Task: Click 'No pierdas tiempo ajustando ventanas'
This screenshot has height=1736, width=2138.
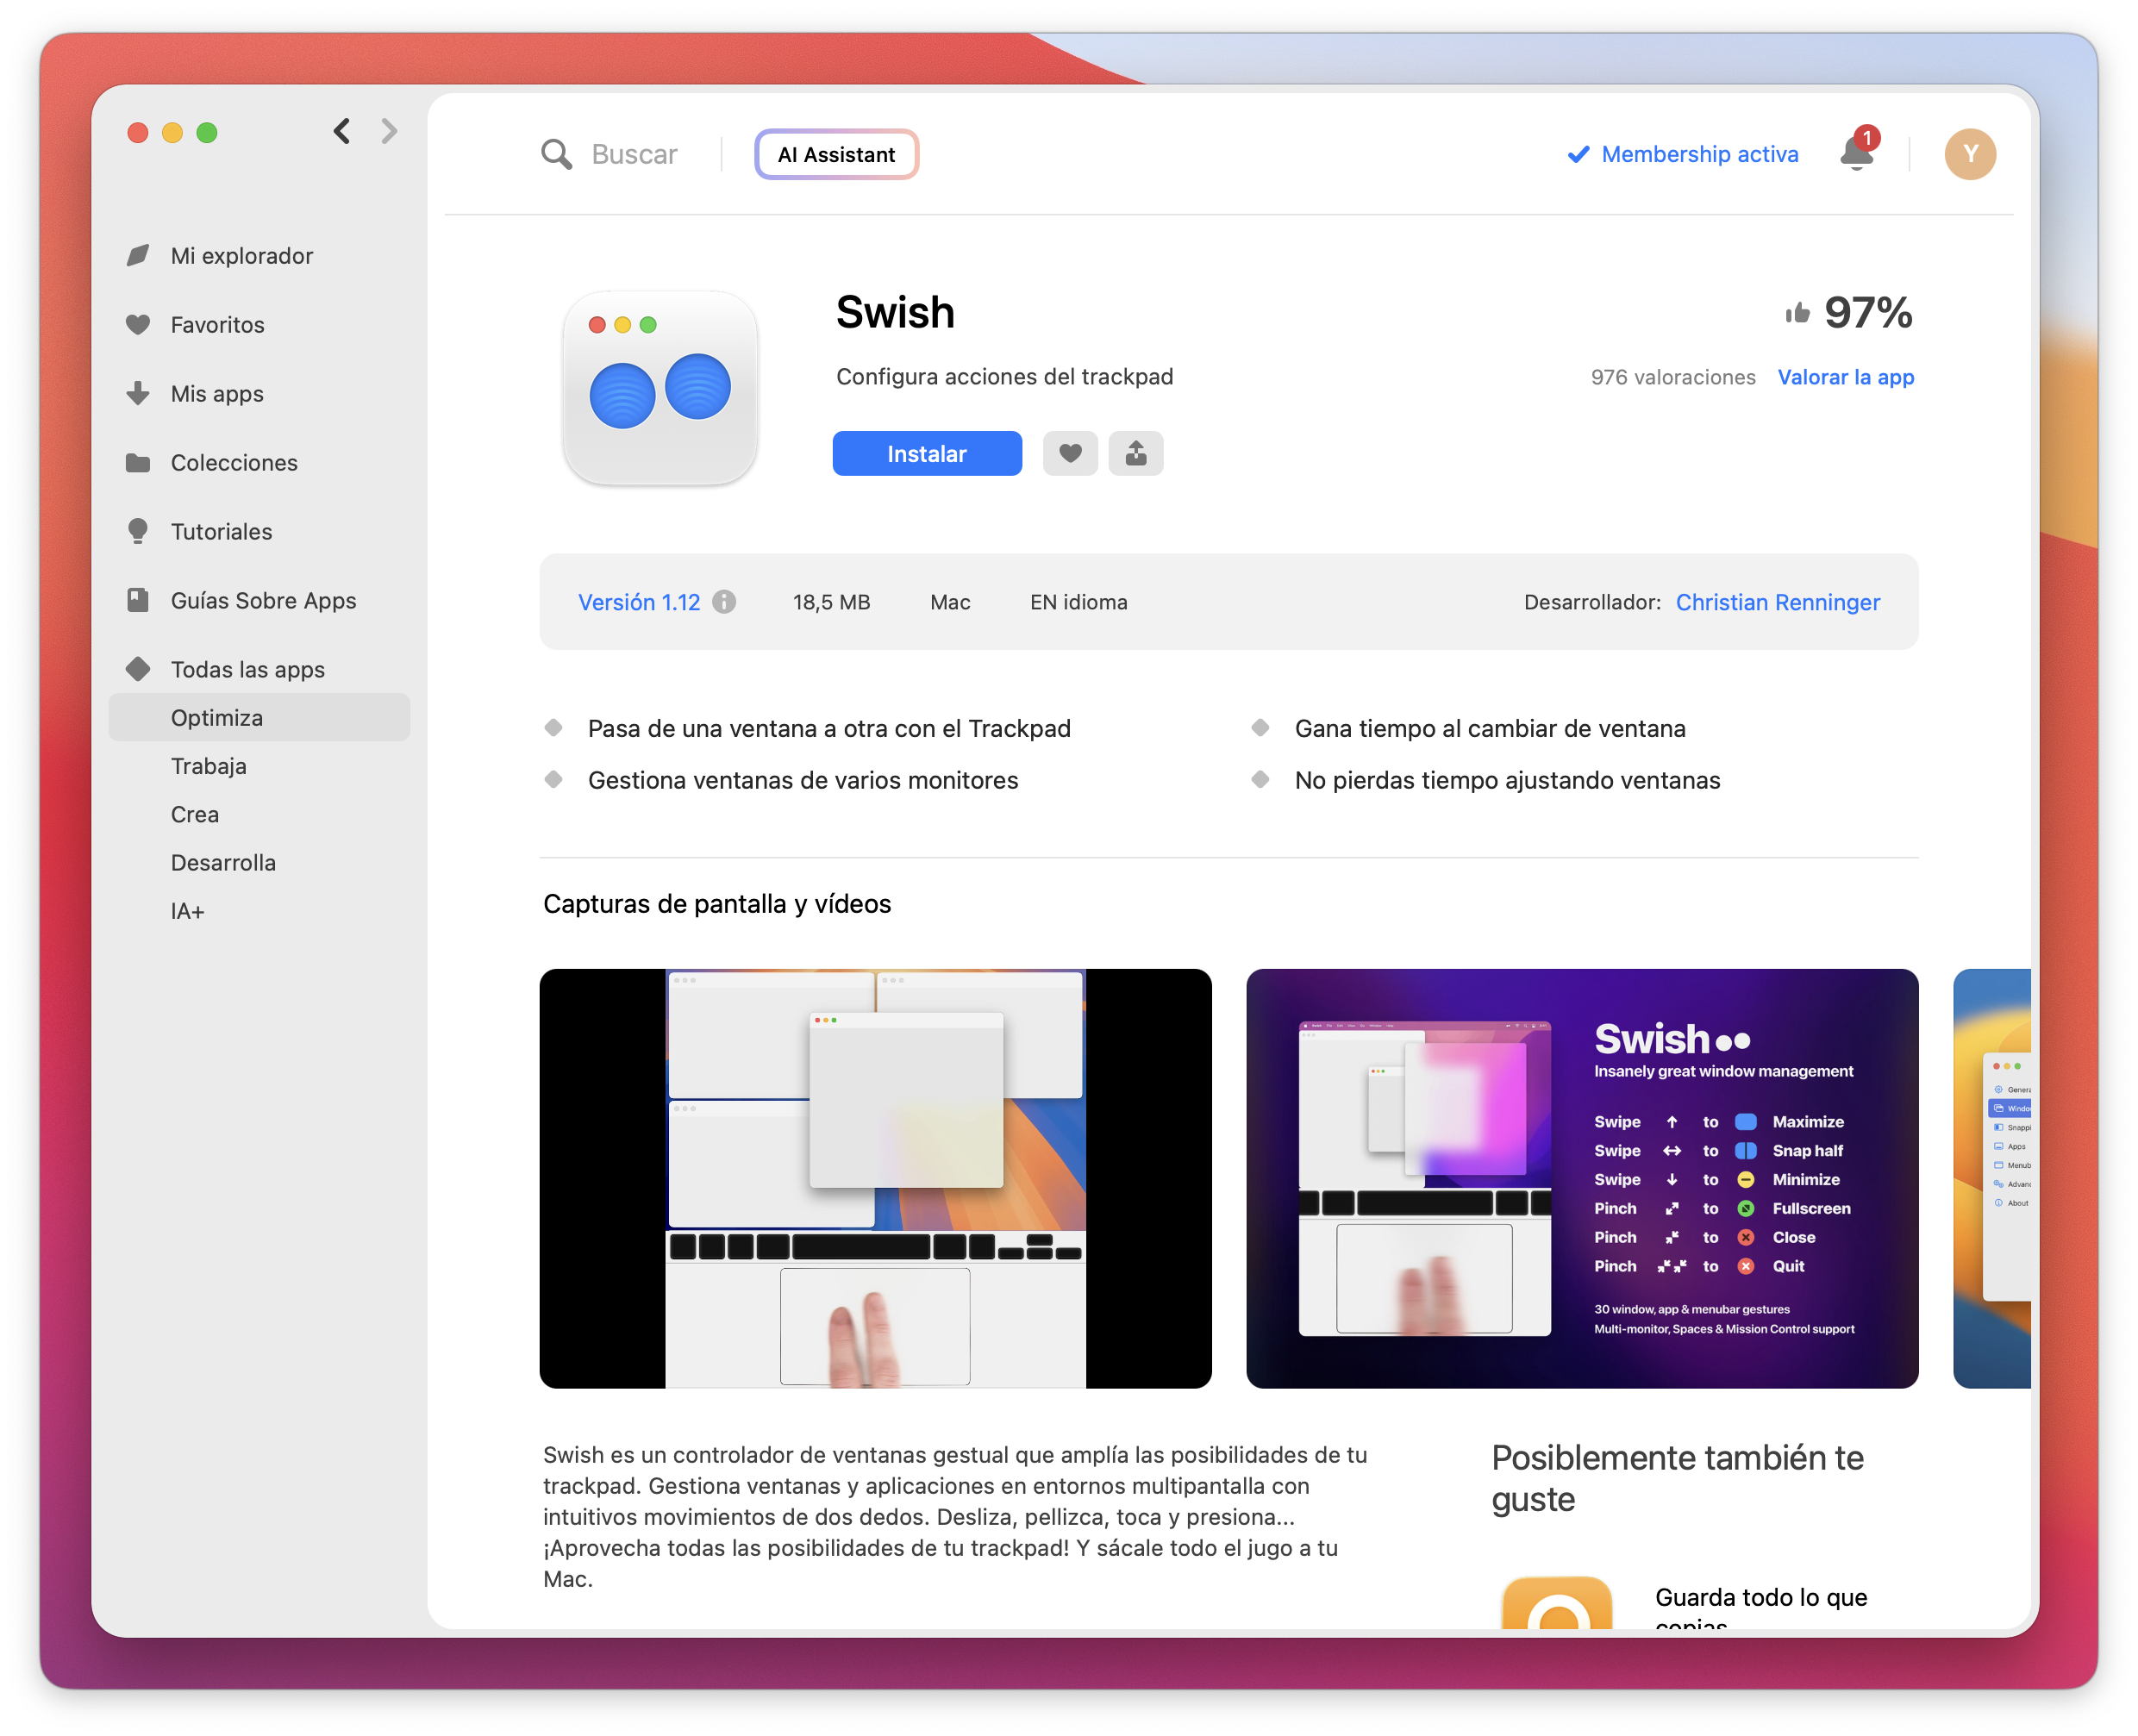Action: [x=1506, y=780]
